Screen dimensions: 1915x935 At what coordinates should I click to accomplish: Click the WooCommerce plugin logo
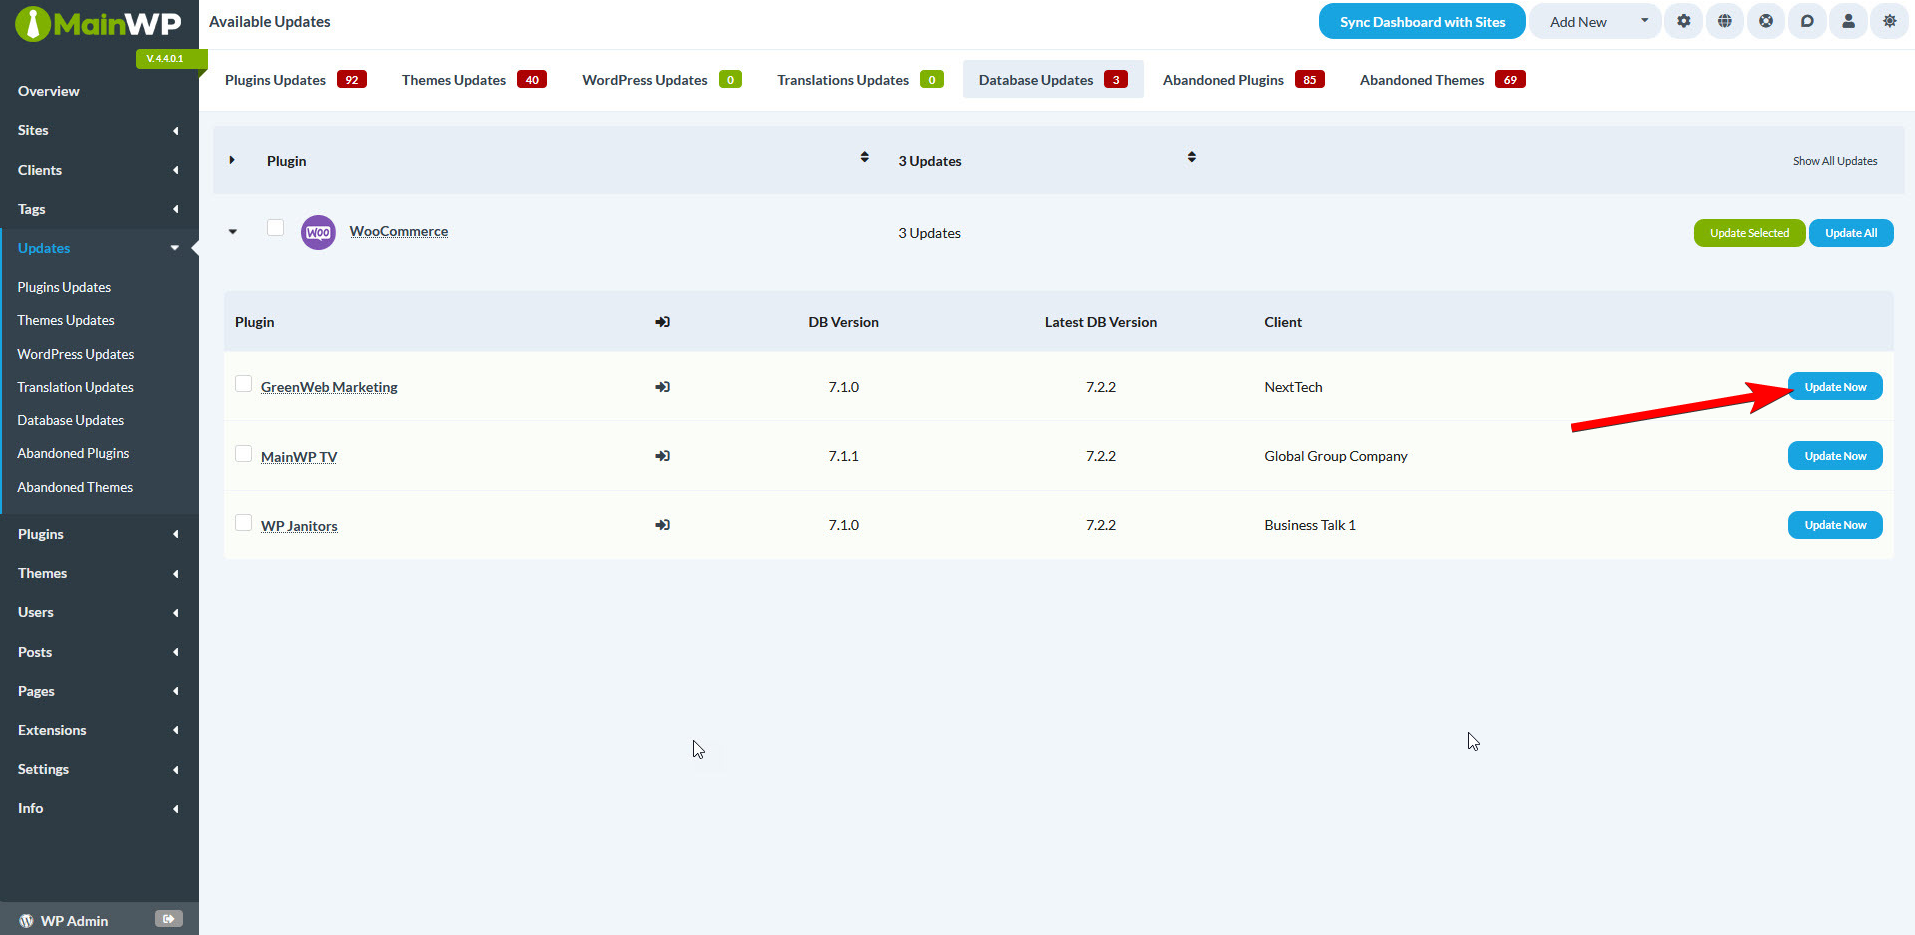coord(318,232)
